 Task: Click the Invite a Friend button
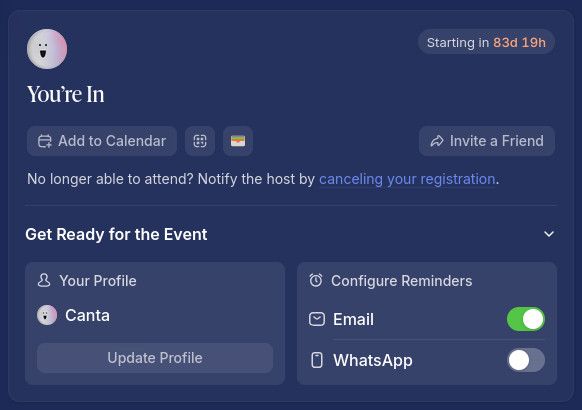(x=487, y=141)
